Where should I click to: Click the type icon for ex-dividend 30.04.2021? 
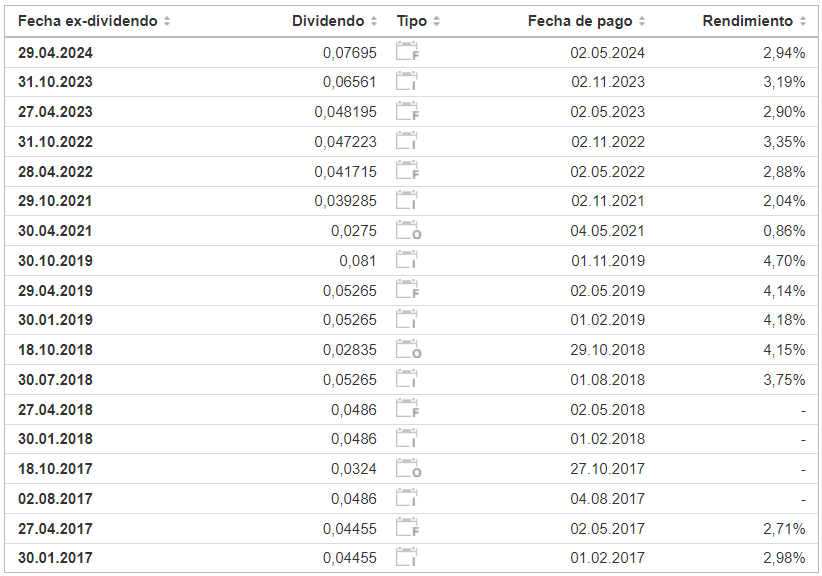coord(407,231)
